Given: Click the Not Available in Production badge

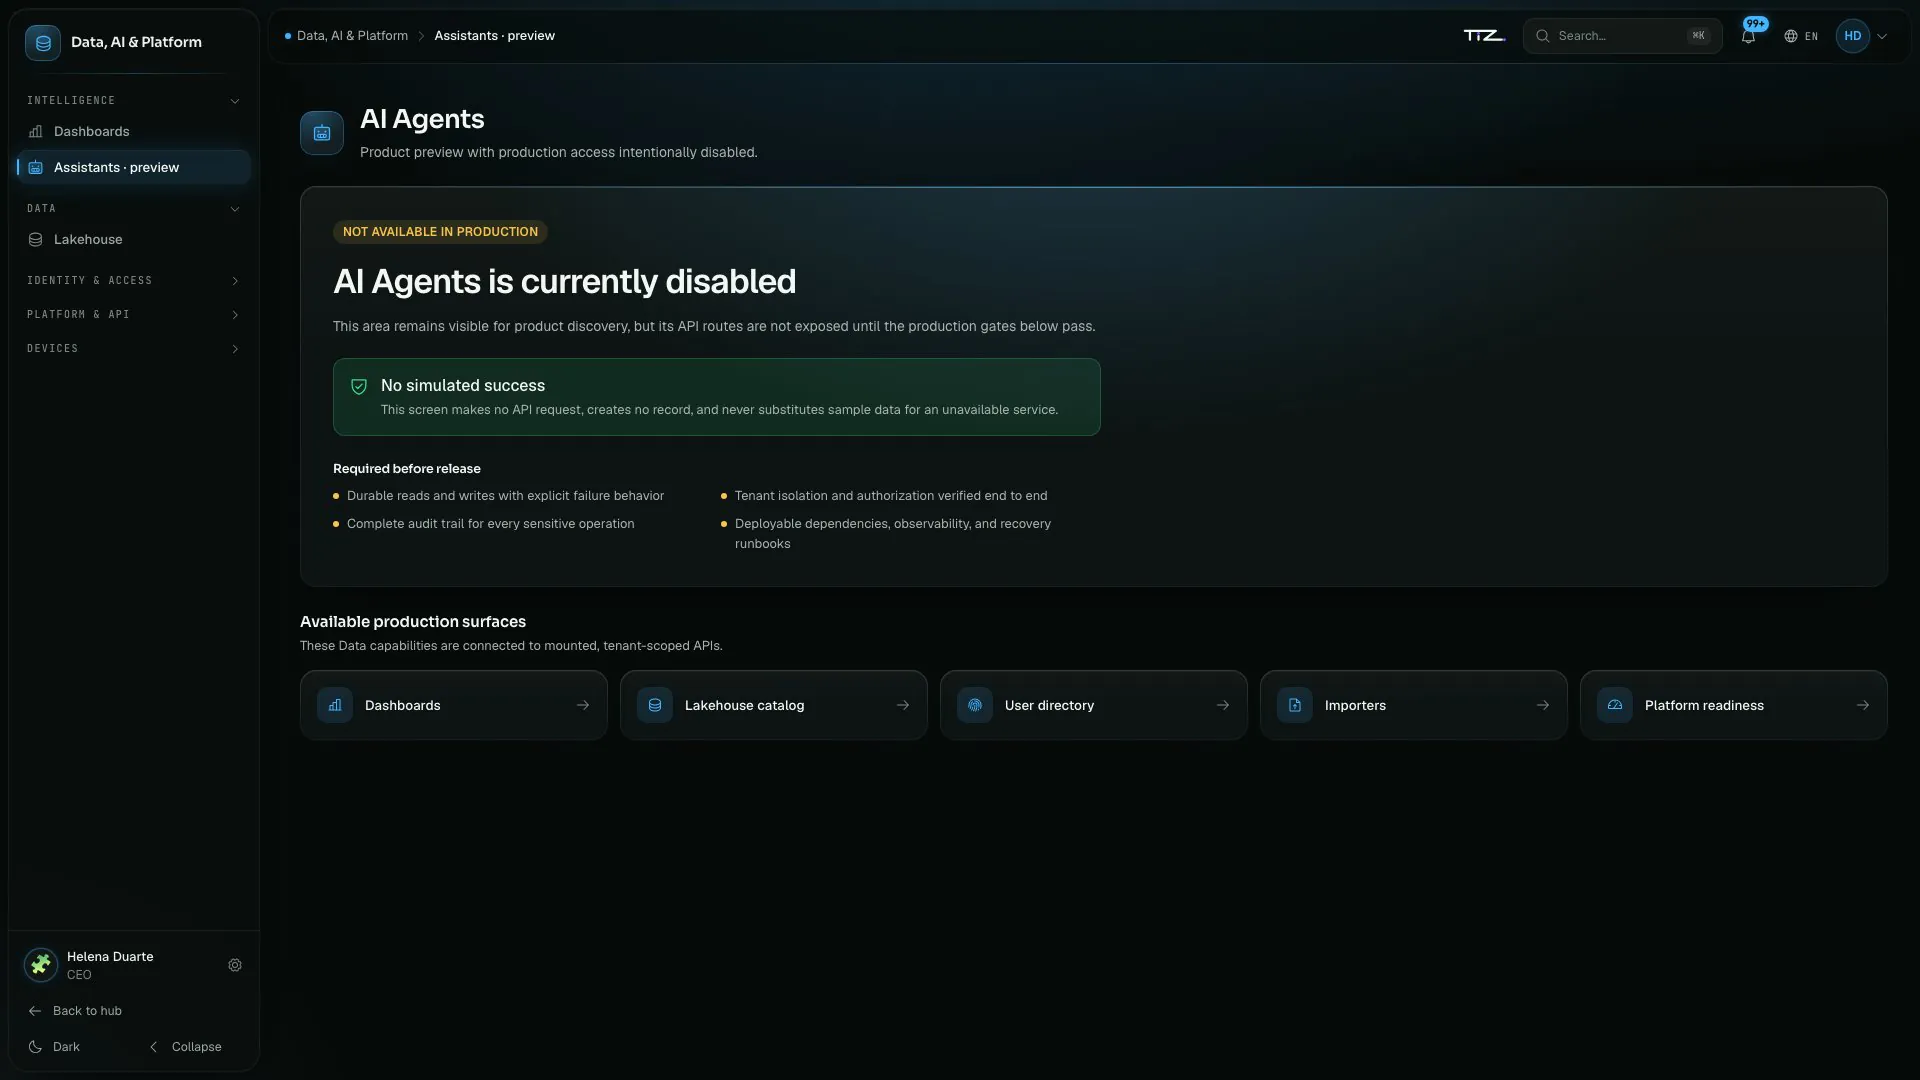Looking at the screenshot, I should point(440,232).
